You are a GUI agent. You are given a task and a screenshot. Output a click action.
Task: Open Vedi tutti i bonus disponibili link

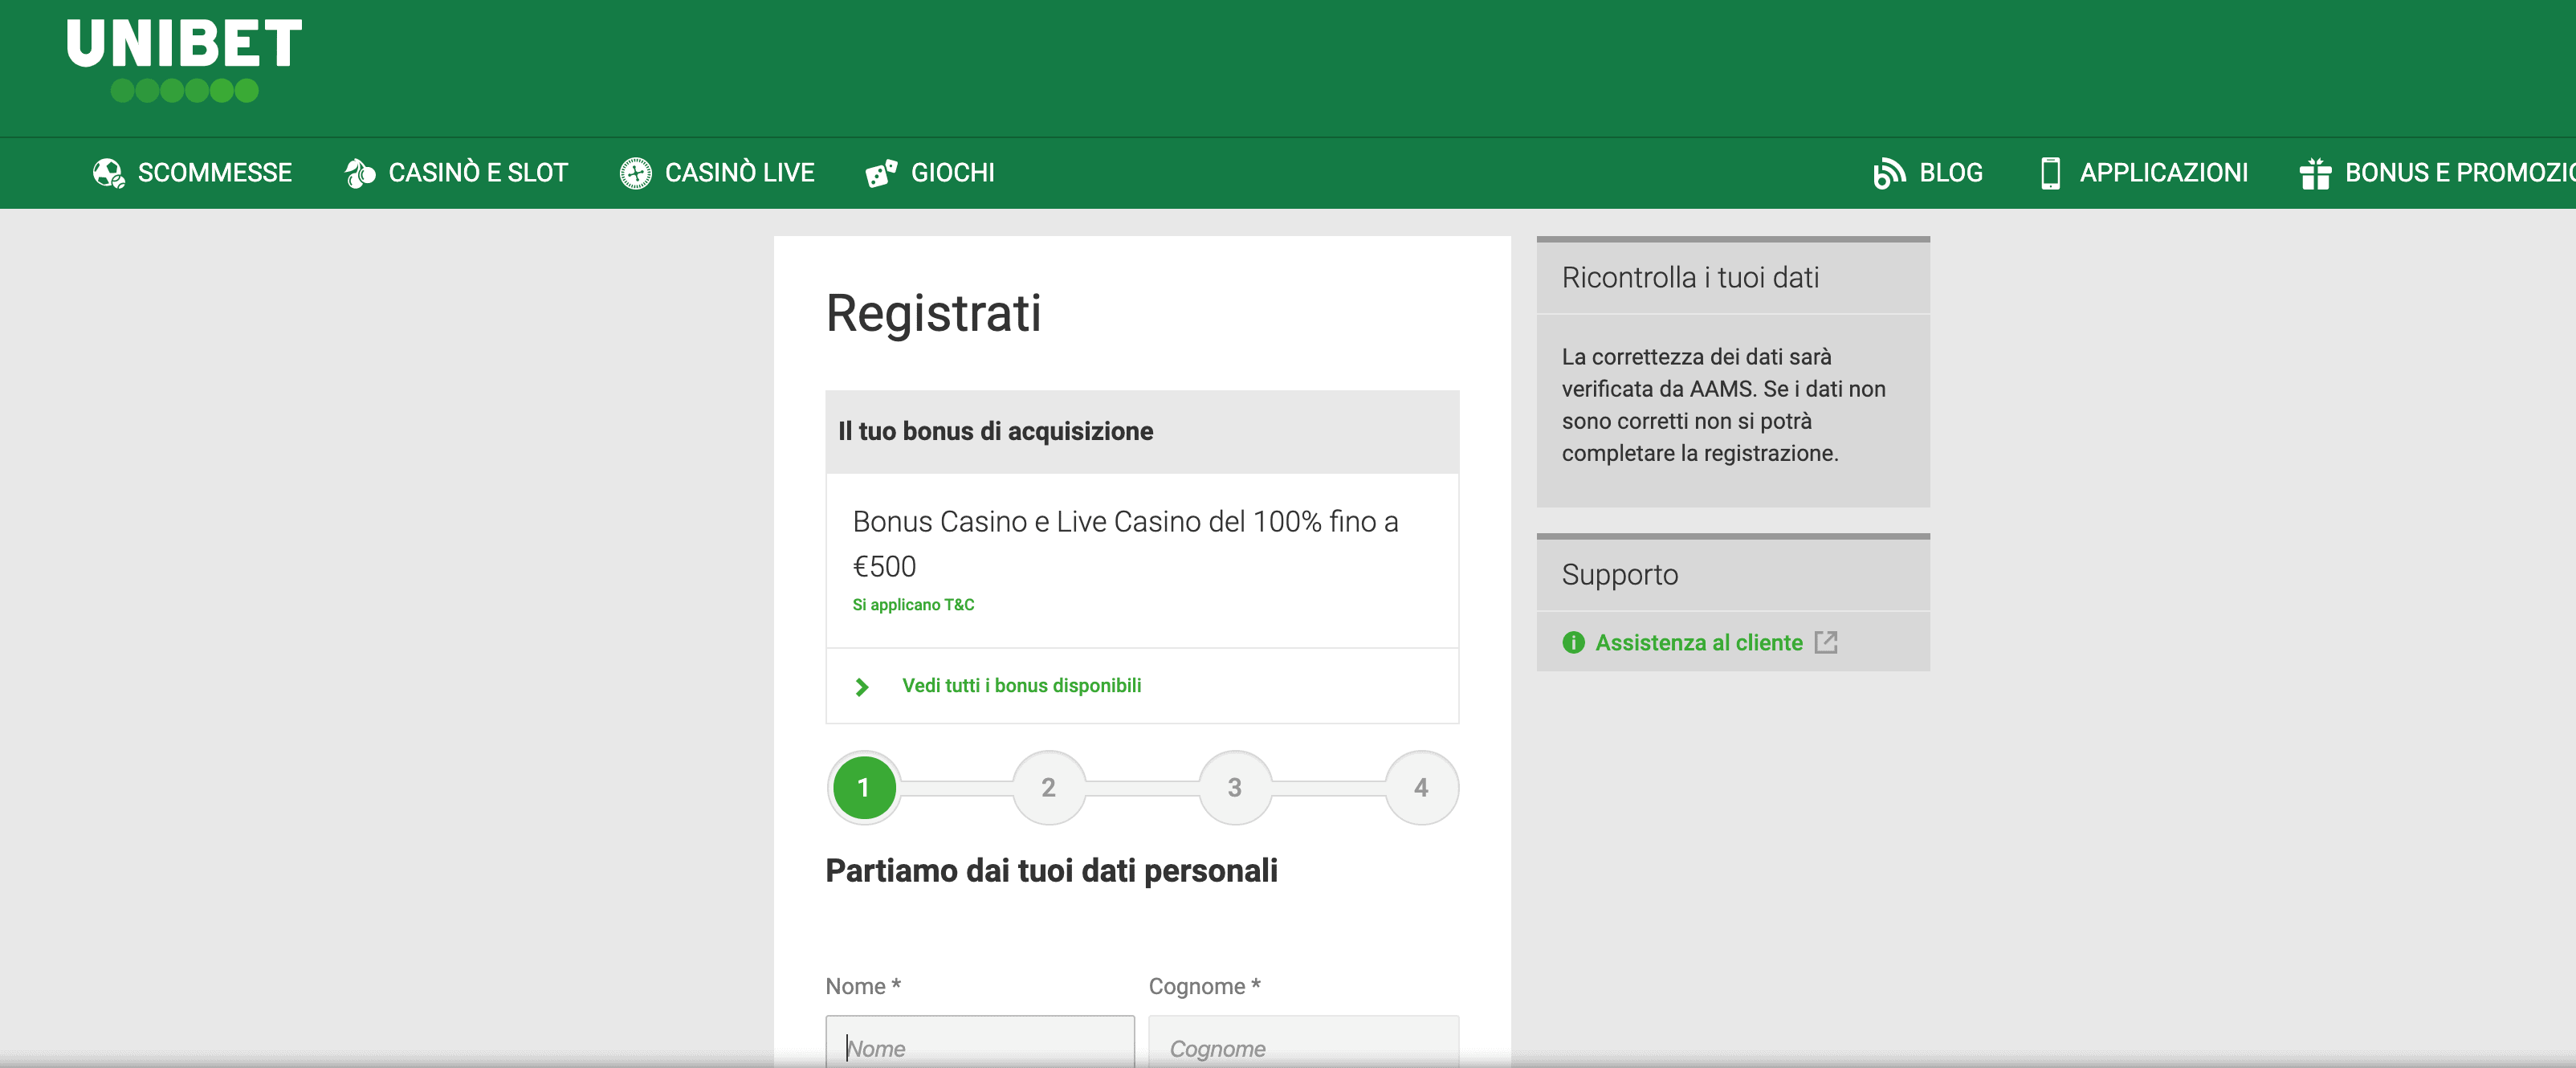1021,685
